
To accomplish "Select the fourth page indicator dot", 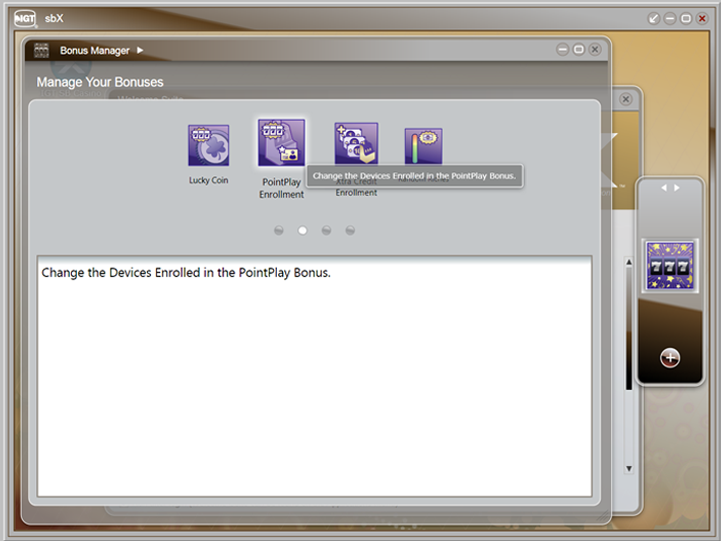I will (x=350, y=230).
